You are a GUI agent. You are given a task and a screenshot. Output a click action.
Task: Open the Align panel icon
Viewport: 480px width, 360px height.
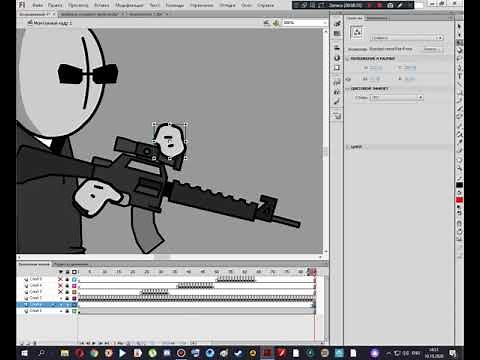tap(337, 48)
